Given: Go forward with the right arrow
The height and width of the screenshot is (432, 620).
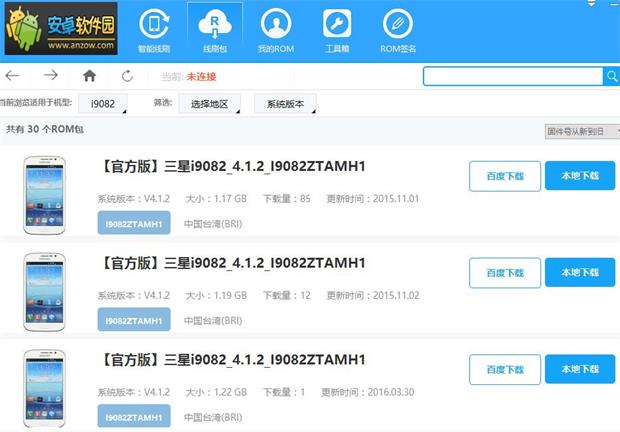Looking at the screenshot, I should point(50,76).
